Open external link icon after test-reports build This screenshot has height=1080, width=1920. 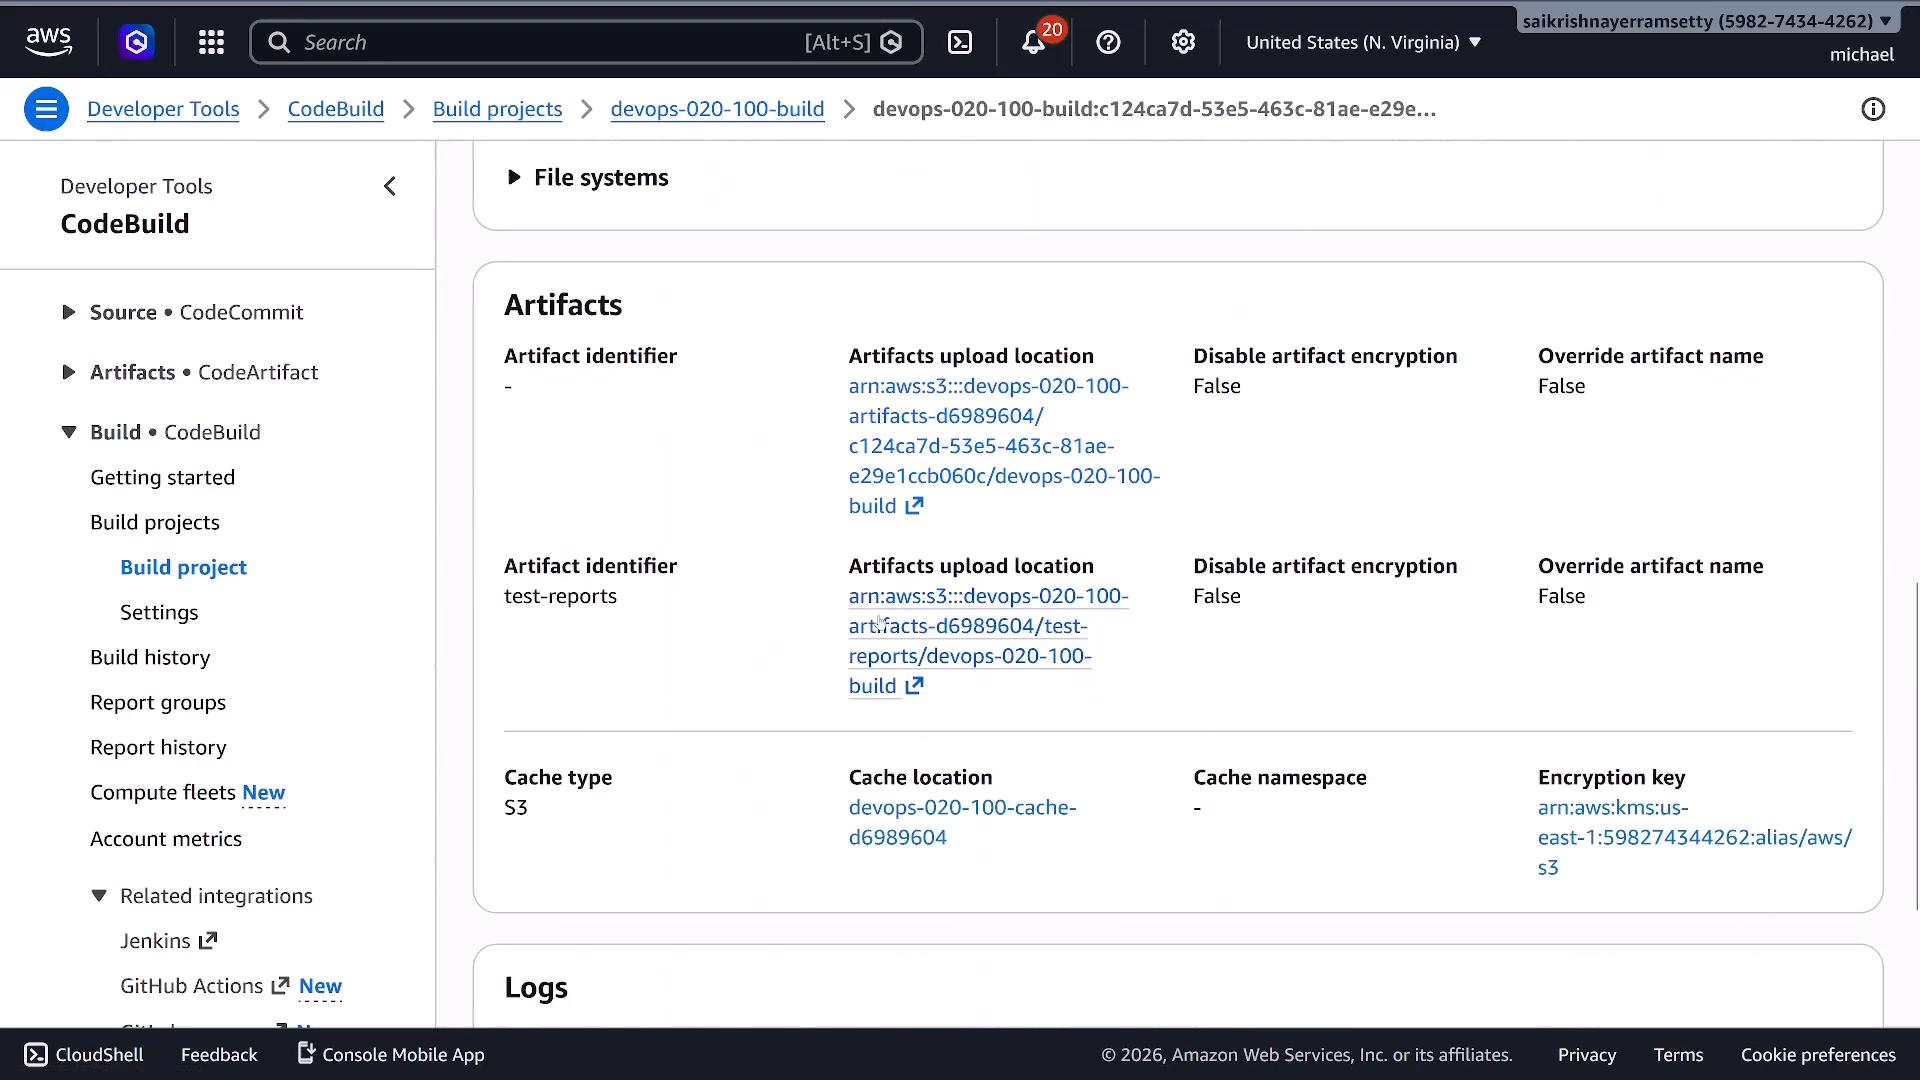tap(914, 686)
